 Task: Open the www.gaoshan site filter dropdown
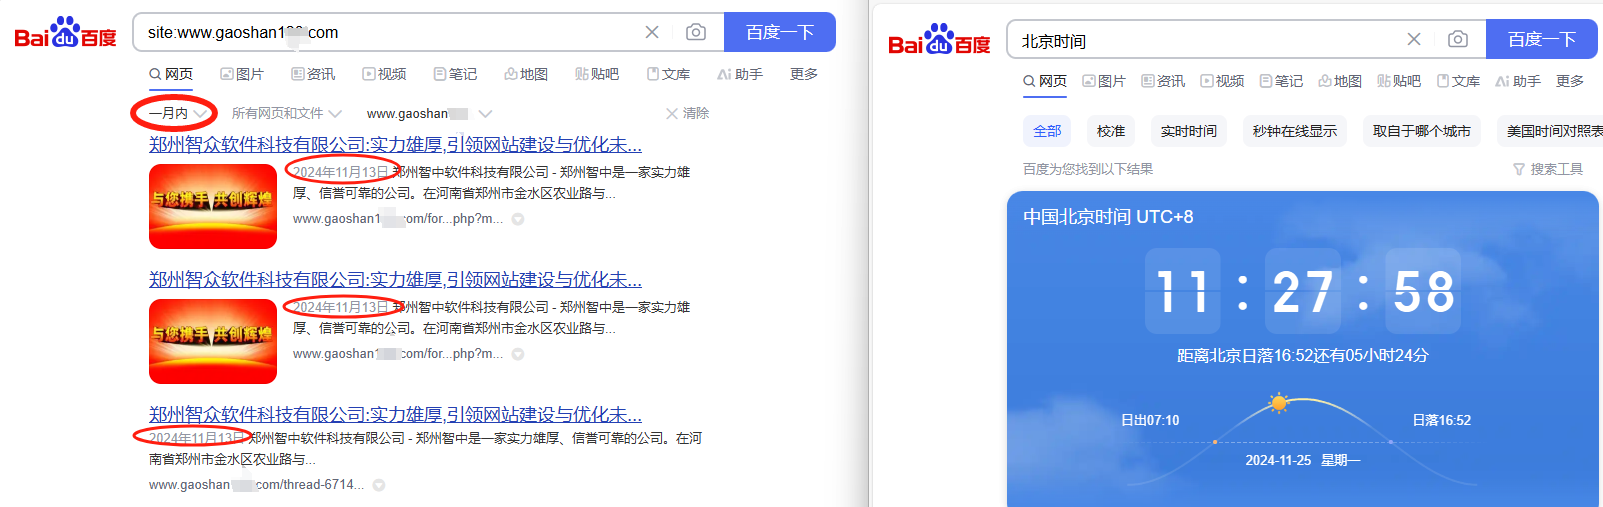(x=429, y=113)
